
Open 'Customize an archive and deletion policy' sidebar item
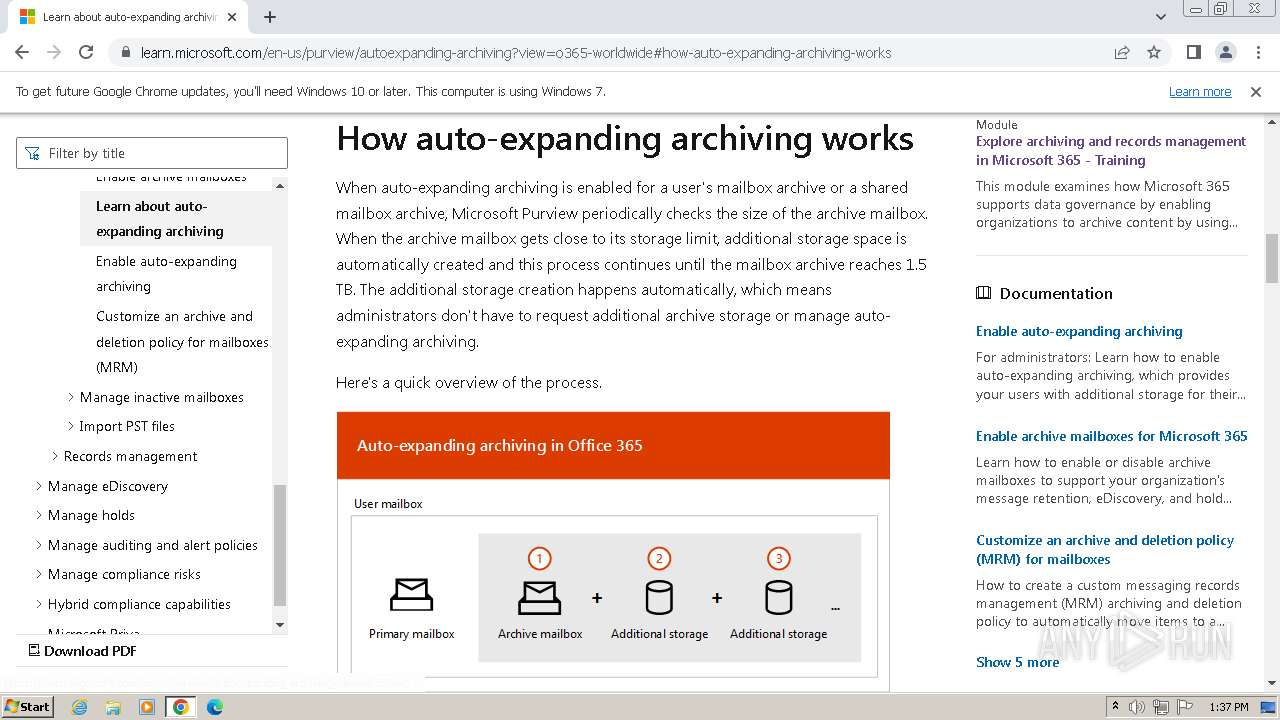(182, 342)
